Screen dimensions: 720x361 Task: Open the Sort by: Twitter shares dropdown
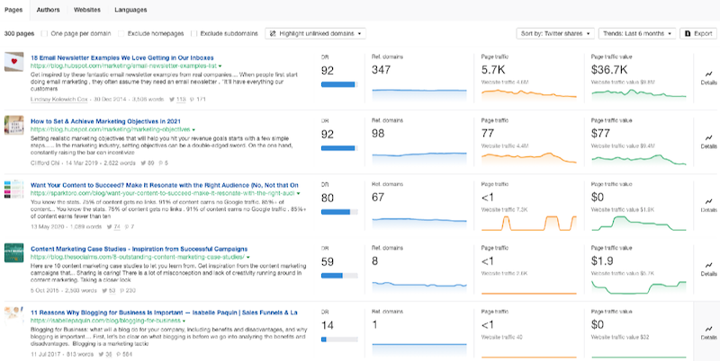[555, 34]
